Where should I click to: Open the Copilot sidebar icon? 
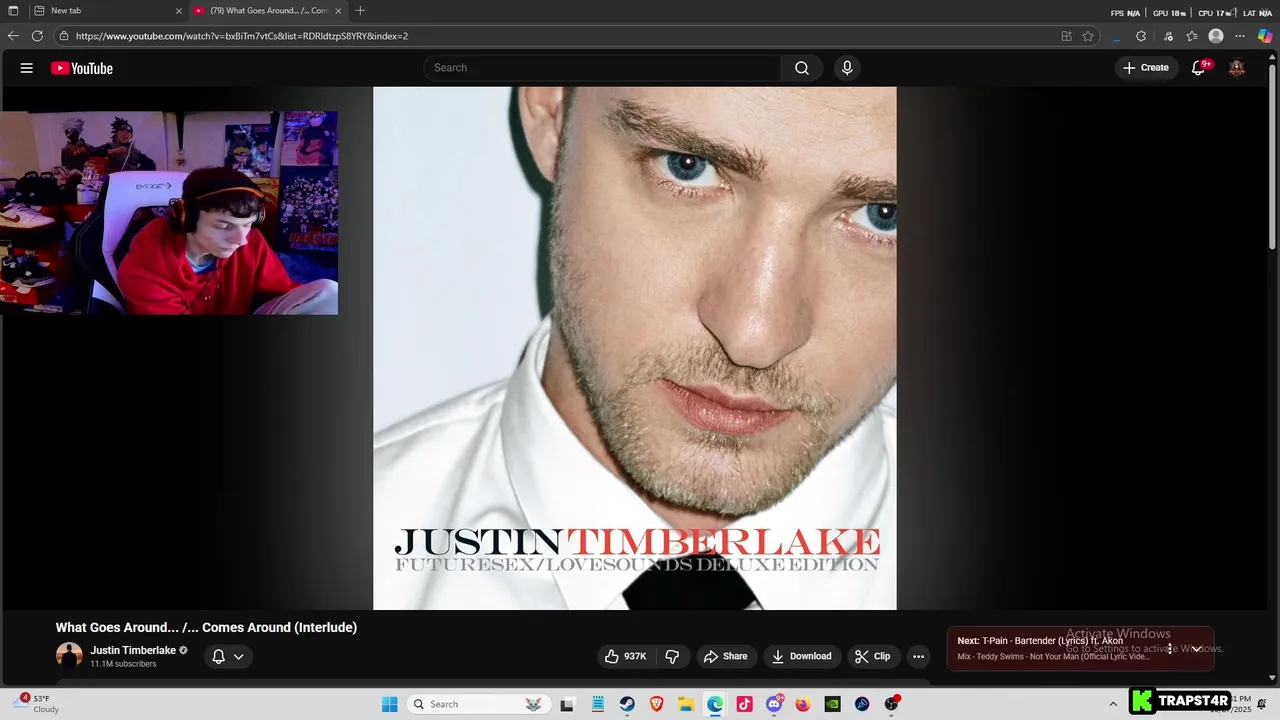click(1265, 36)
